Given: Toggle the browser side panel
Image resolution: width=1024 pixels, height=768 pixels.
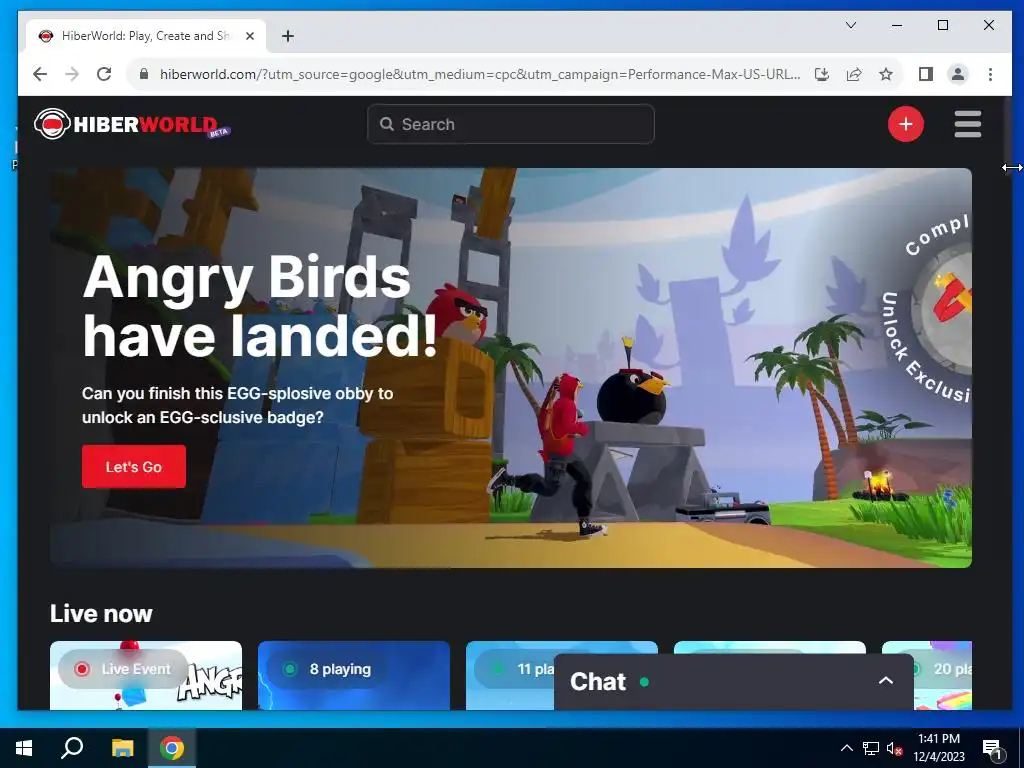Looking at the screenshot, I should pos(925,74).
